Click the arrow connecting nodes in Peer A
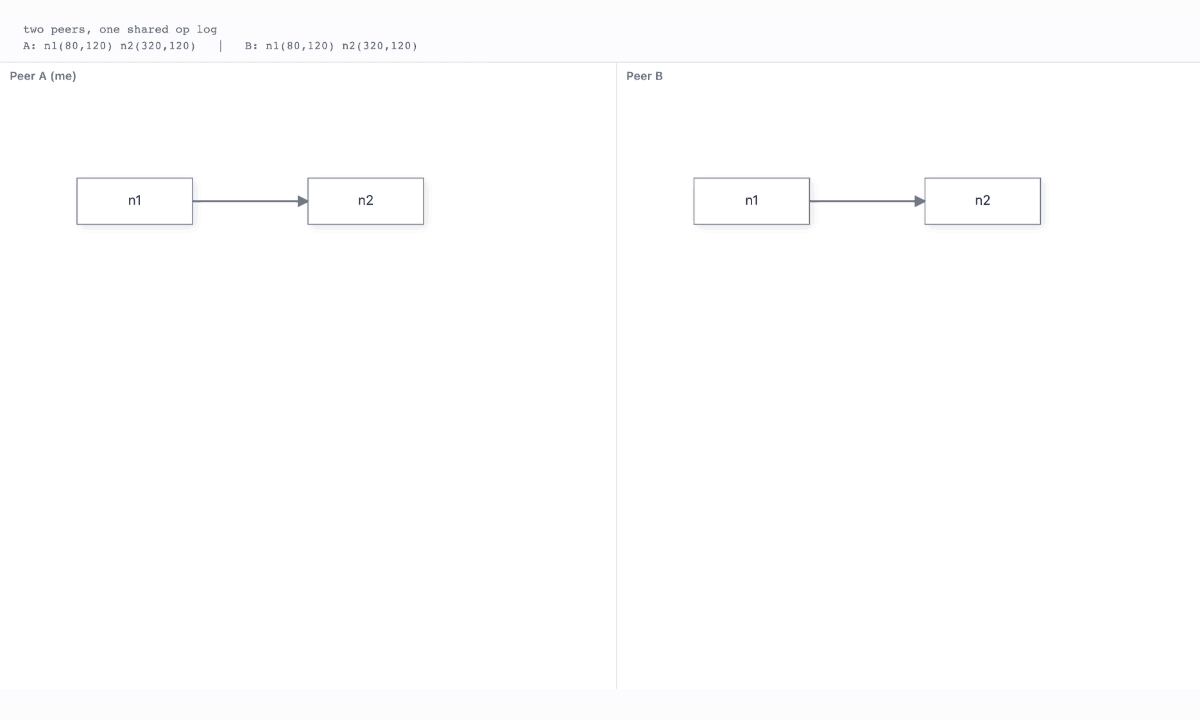The width and height of the screenshot is (1200, 720). coord(250,201)
